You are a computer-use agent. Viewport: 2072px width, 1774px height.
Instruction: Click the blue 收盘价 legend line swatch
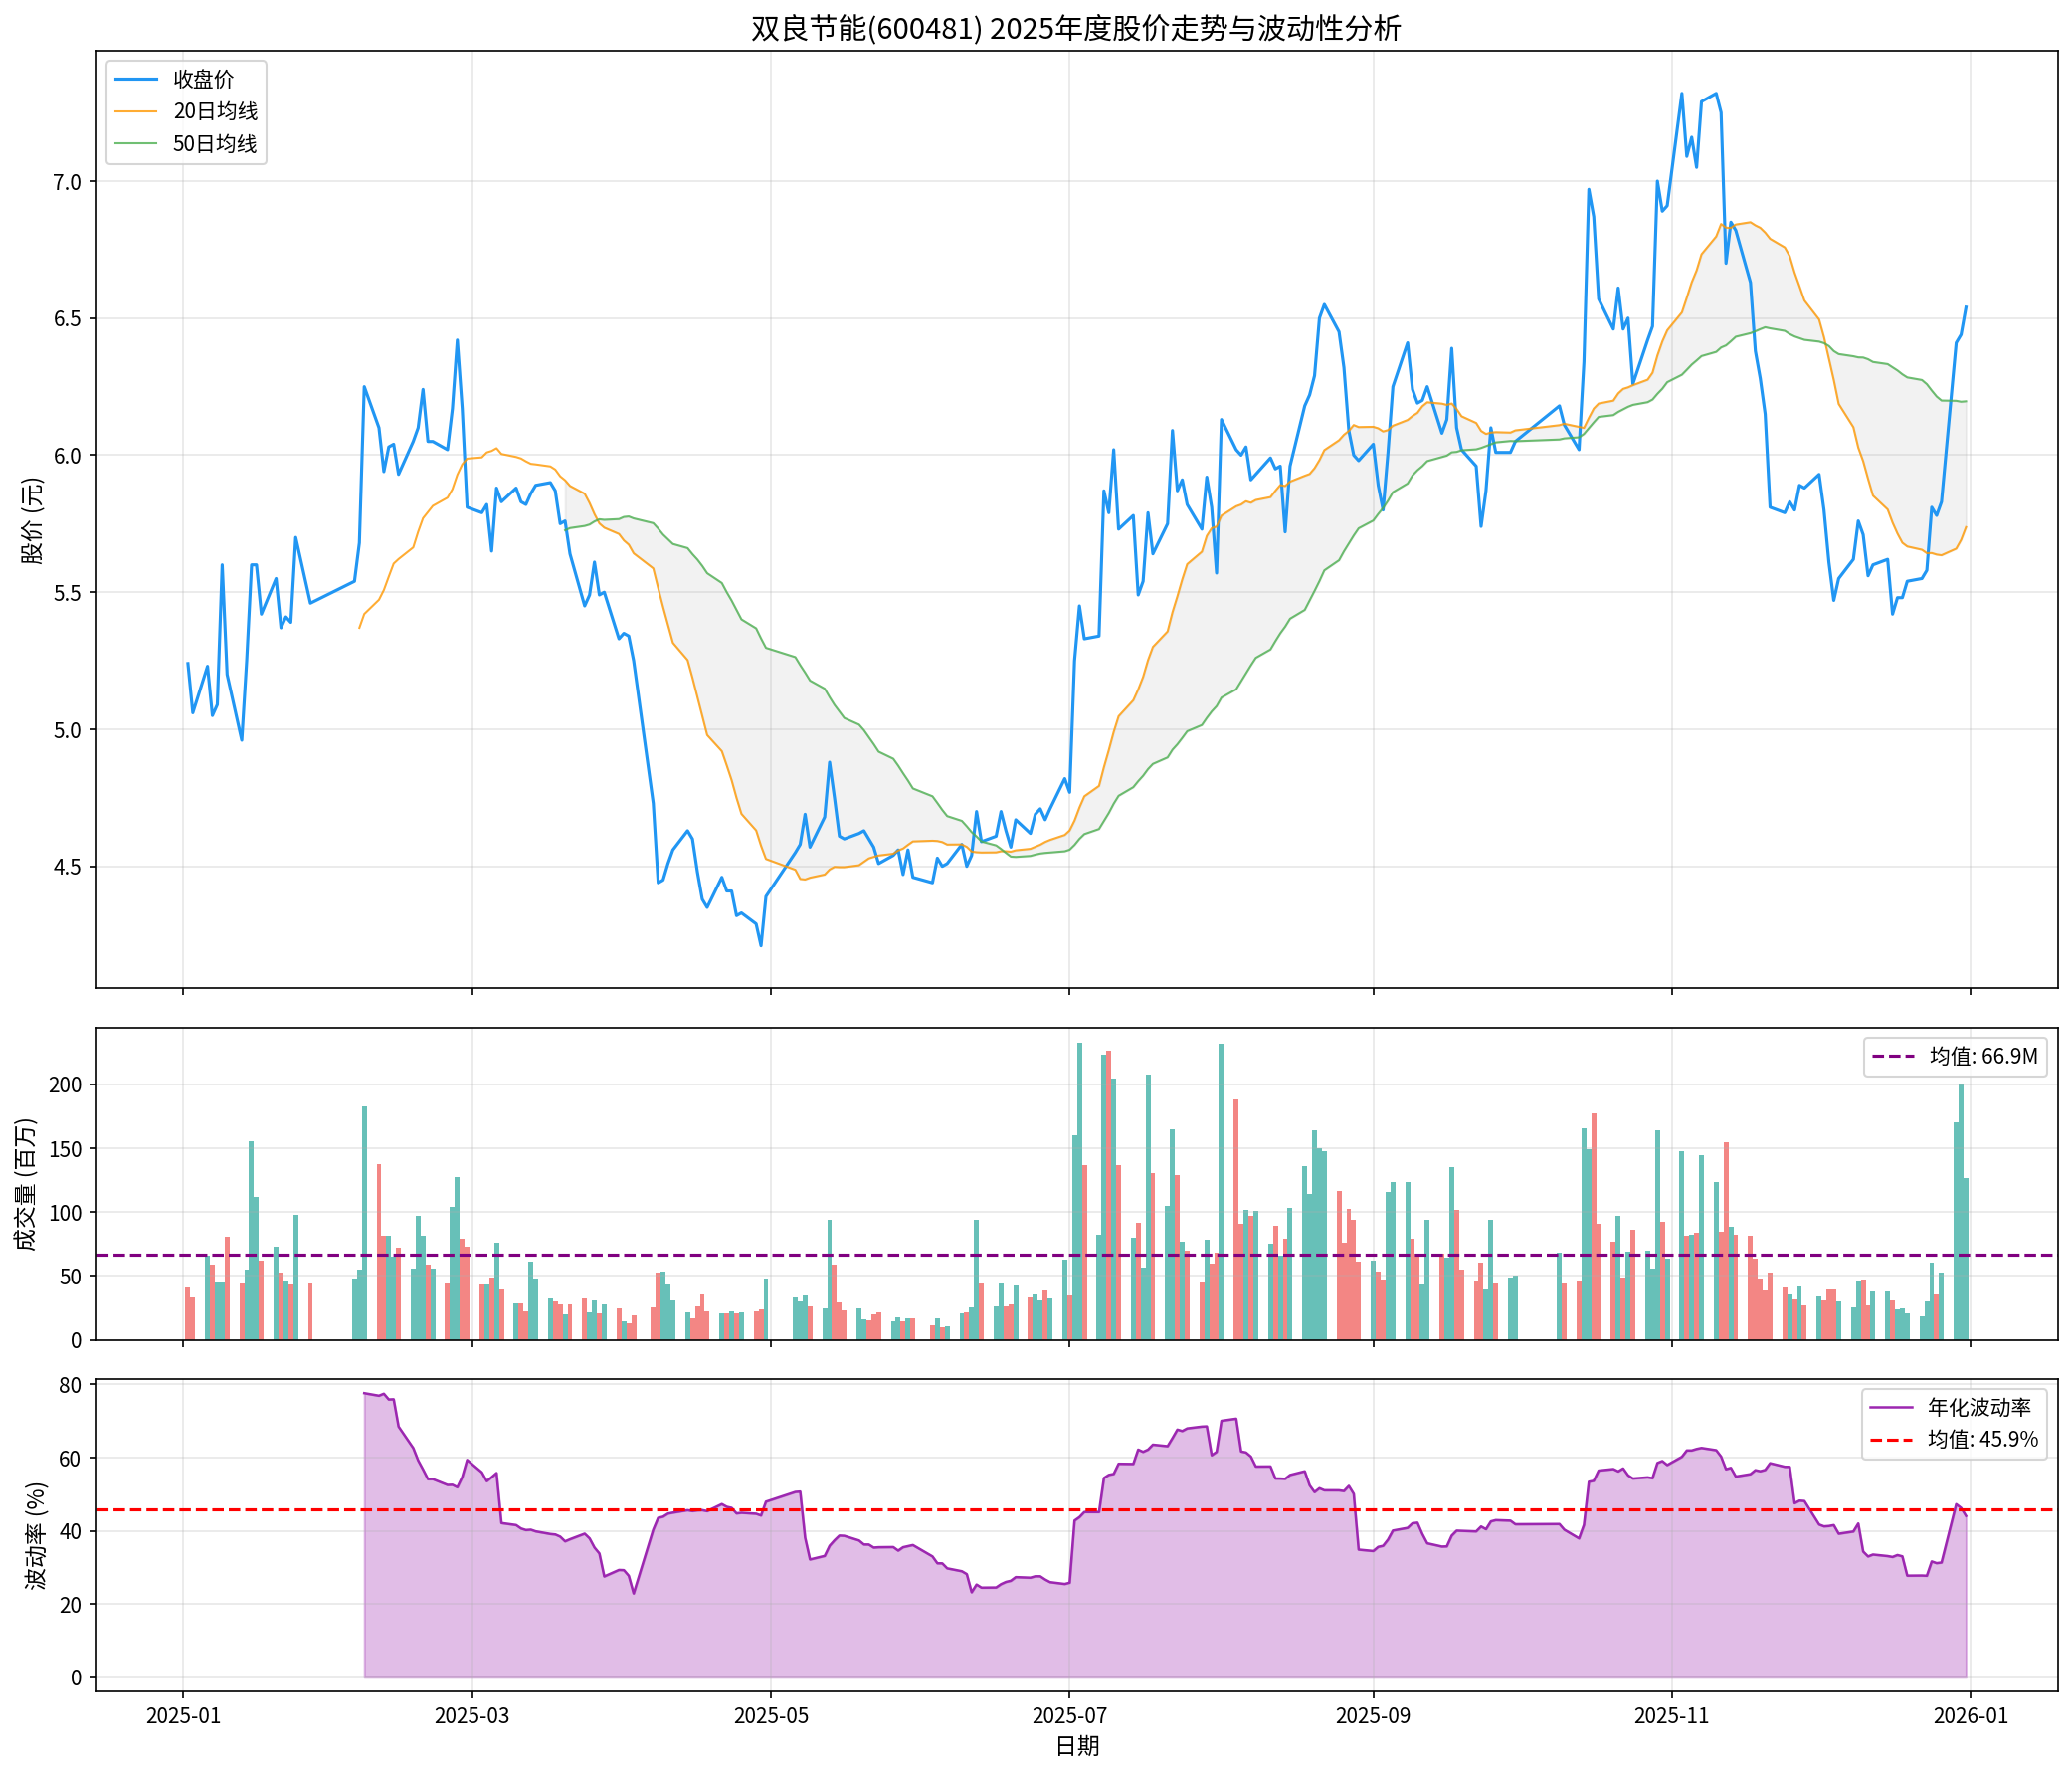[136, 79]
